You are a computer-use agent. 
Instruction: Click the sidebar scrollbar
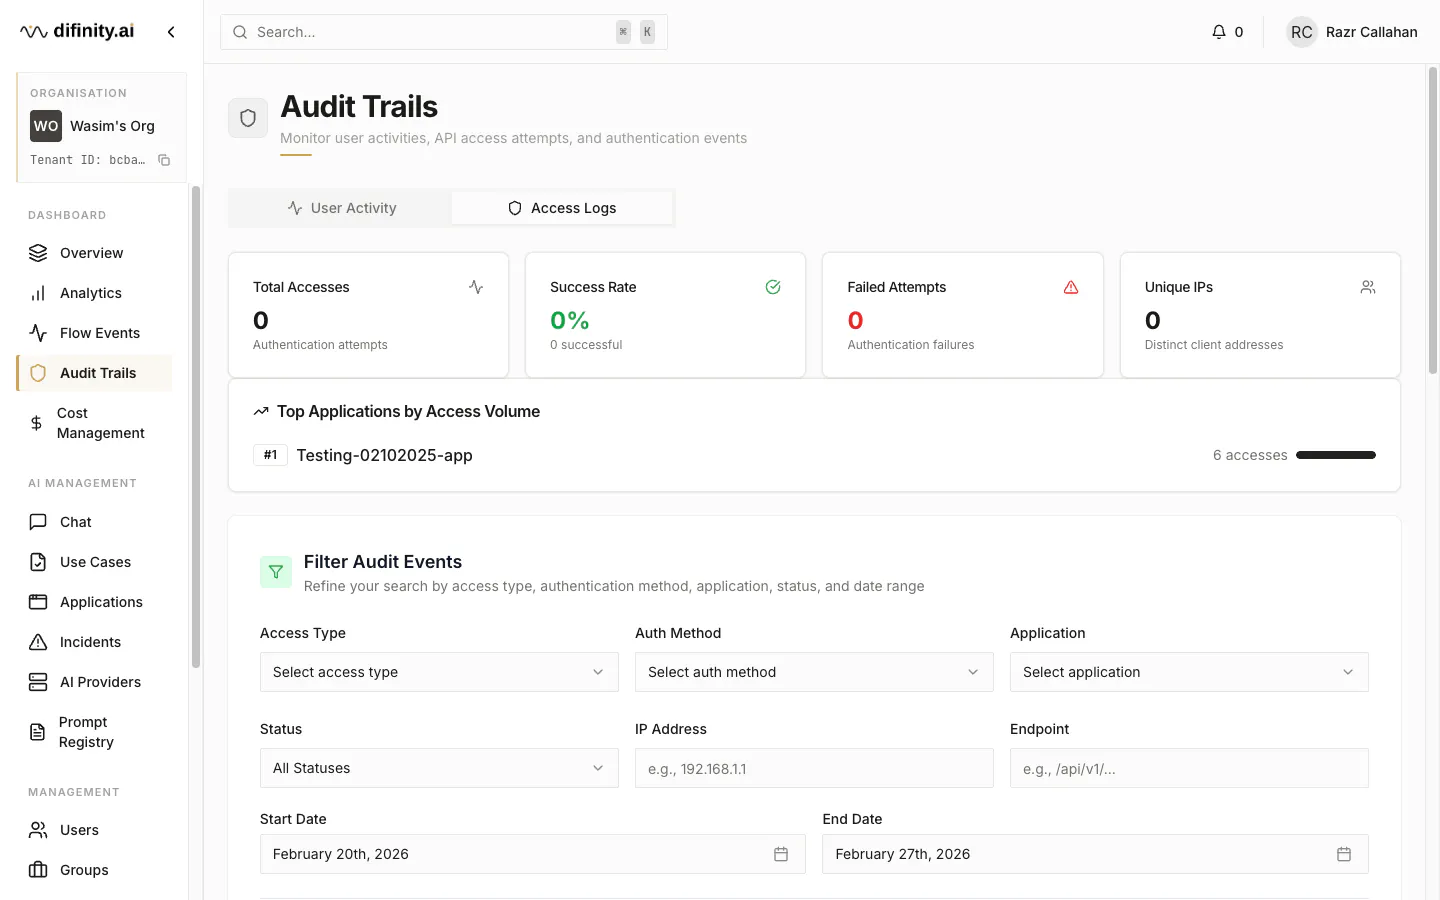click(196, 427)
